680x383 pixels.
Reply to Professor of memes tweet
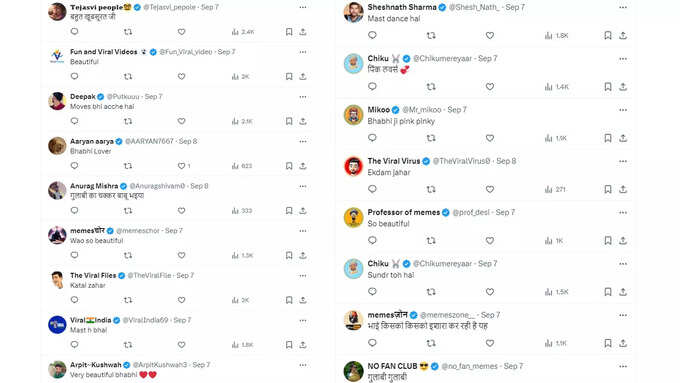(372, 240)
